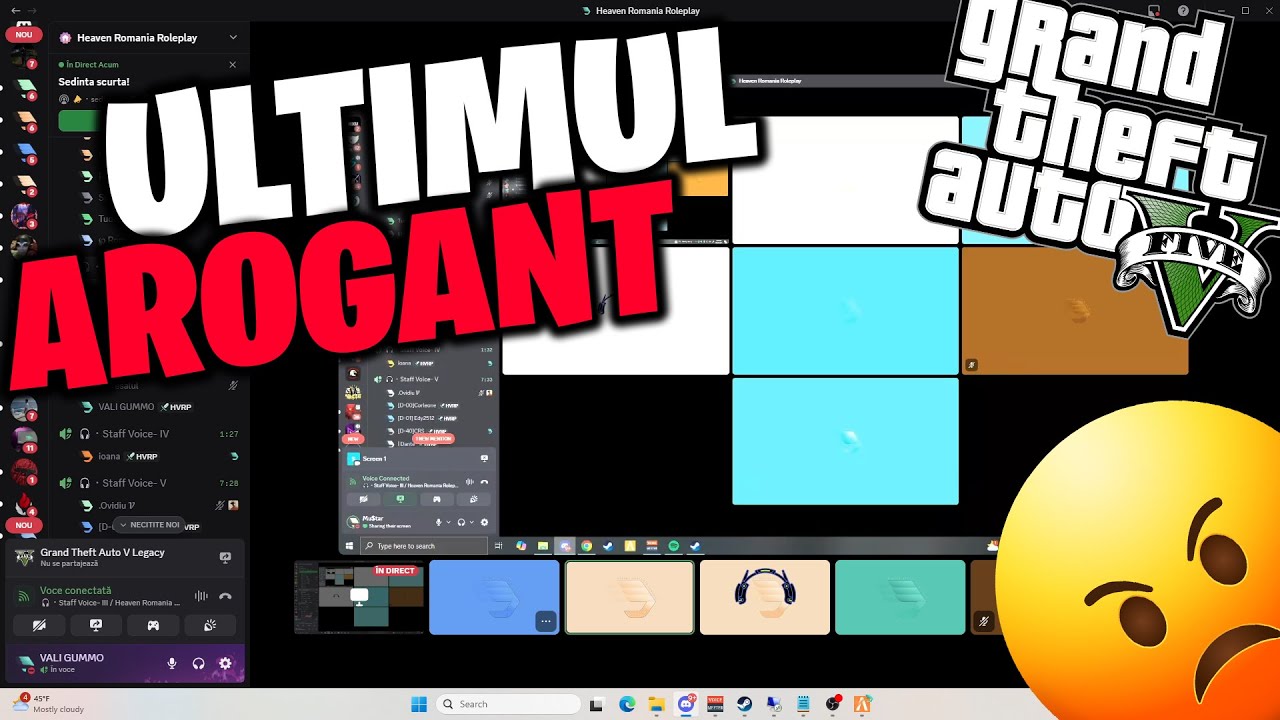Open Steam from the Windows taskbar

point(745,704)
